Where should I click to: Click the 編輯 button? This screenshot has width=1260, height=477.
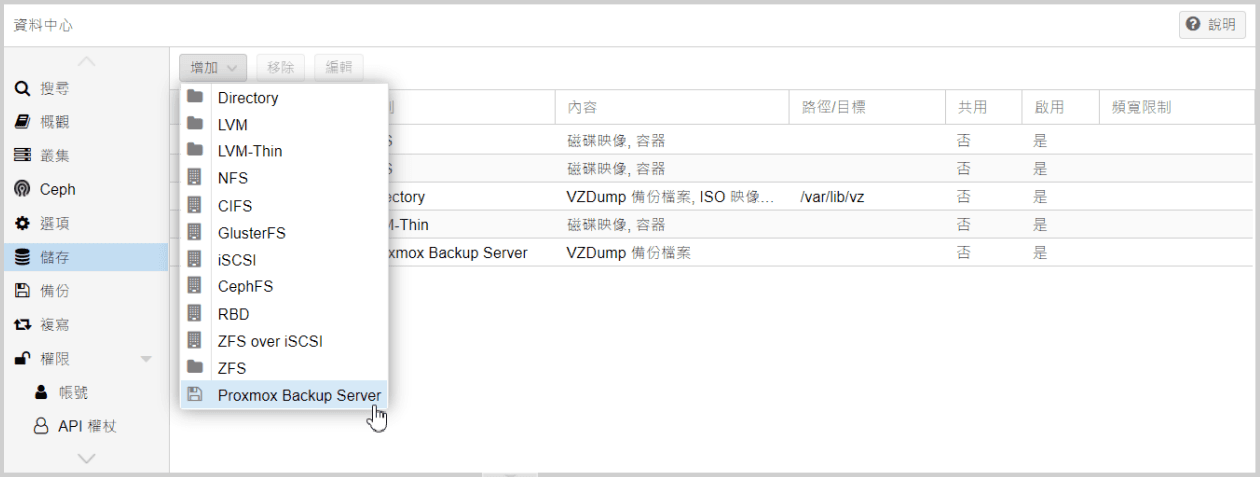(339, 68)
